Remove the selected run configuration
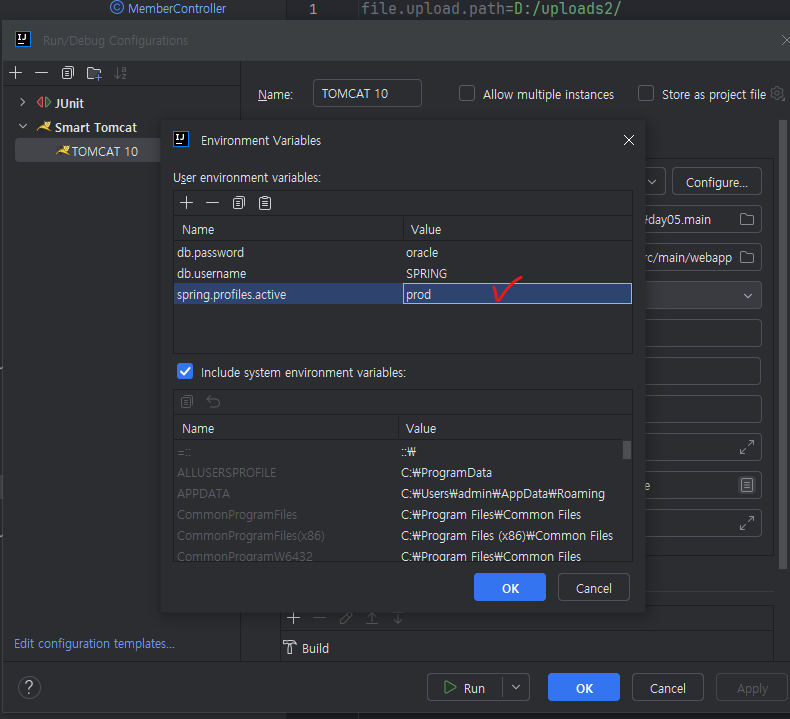Viewport: 790px width, 719px height. 41,73
